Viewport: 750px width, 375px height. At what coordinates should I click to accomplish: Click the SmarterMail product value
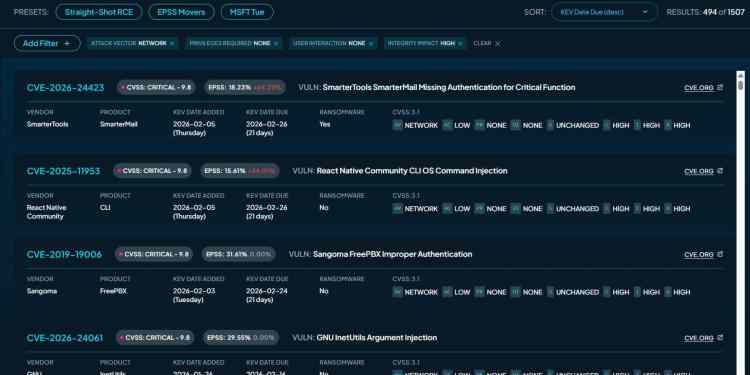(x=119, y=124)
